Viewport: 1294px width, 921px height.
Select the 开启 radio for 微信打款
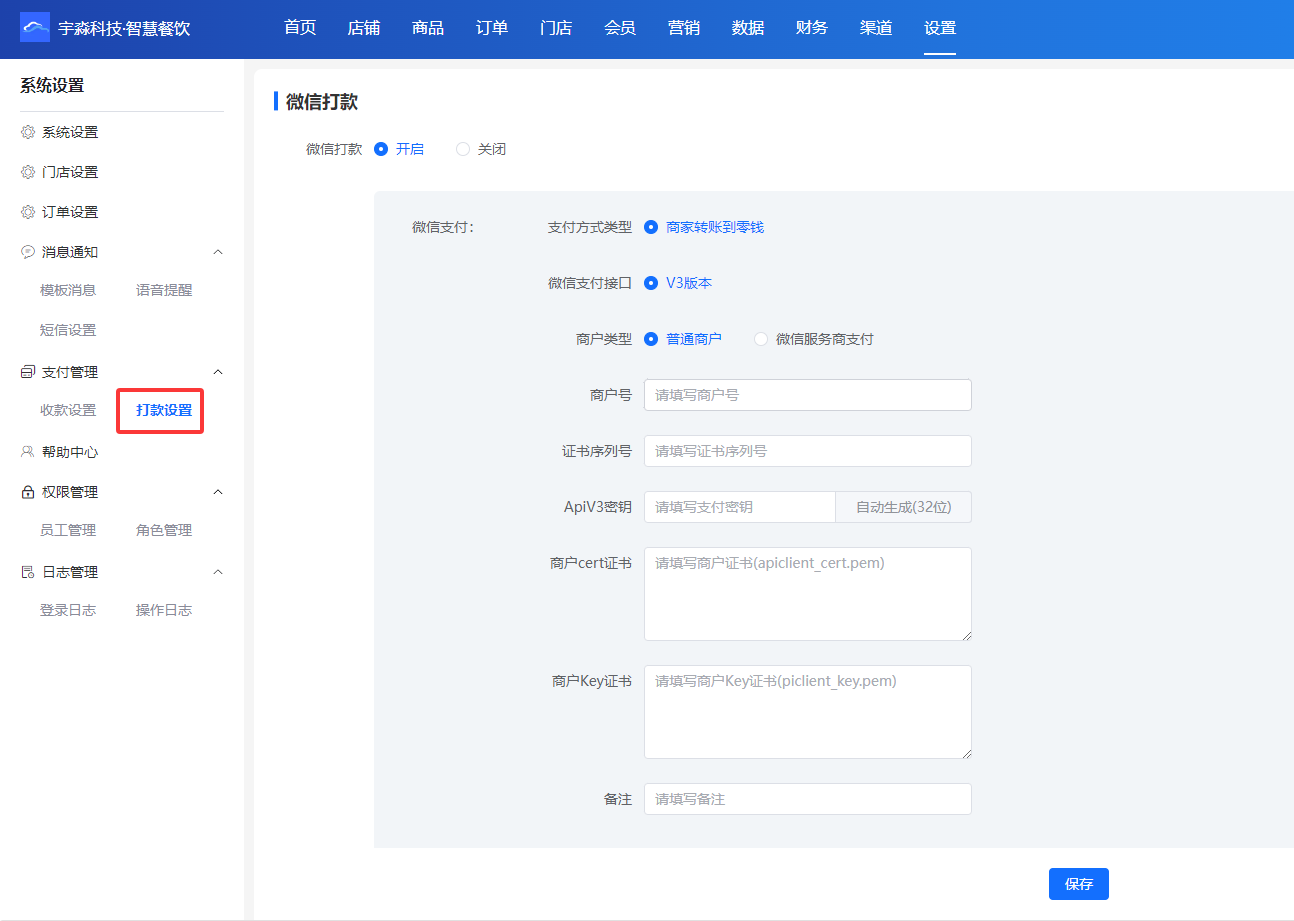tap(380, 149)
